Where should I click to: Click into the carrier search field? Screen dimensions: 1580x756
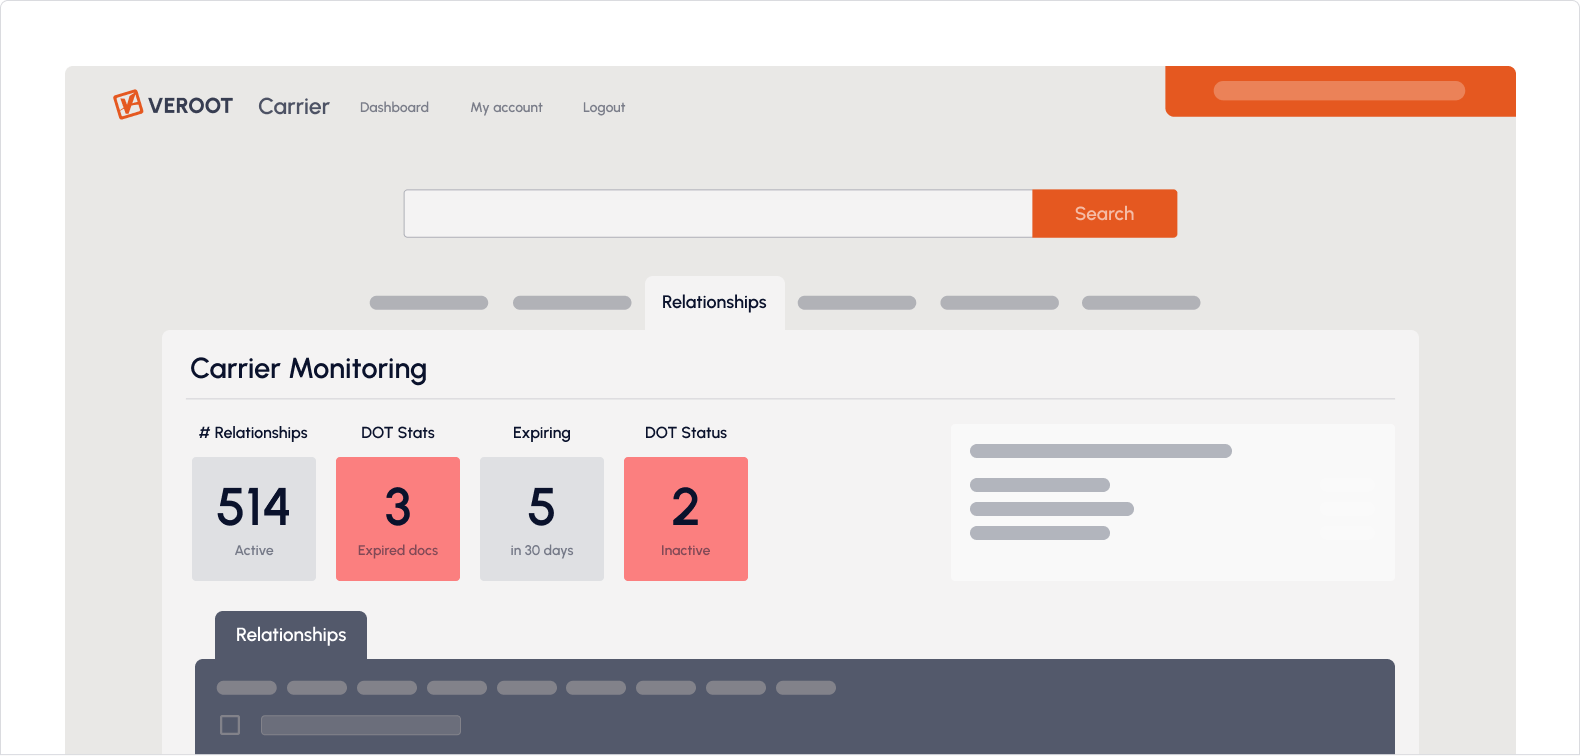717,214
